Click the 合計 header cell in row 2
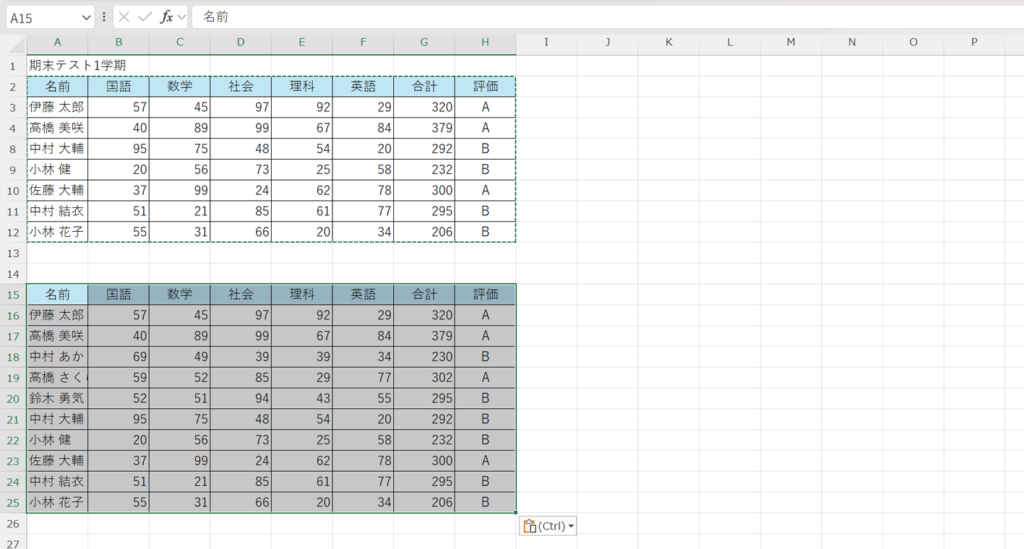Viewport: 1024px width, 549px height. click(424, 86)
